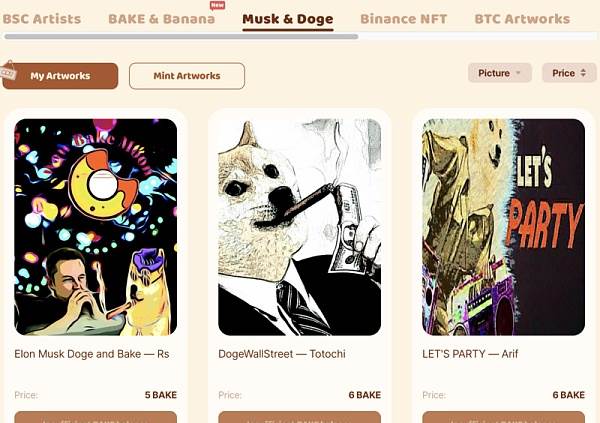Go to the BTC Artworks tab
Image resolution: width=600 pixels, height=423 pixels.
(522, 19)
